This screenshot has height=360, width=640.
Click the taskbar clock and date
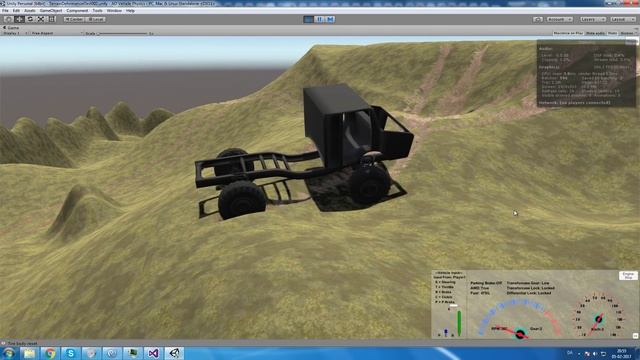[622, 353]
